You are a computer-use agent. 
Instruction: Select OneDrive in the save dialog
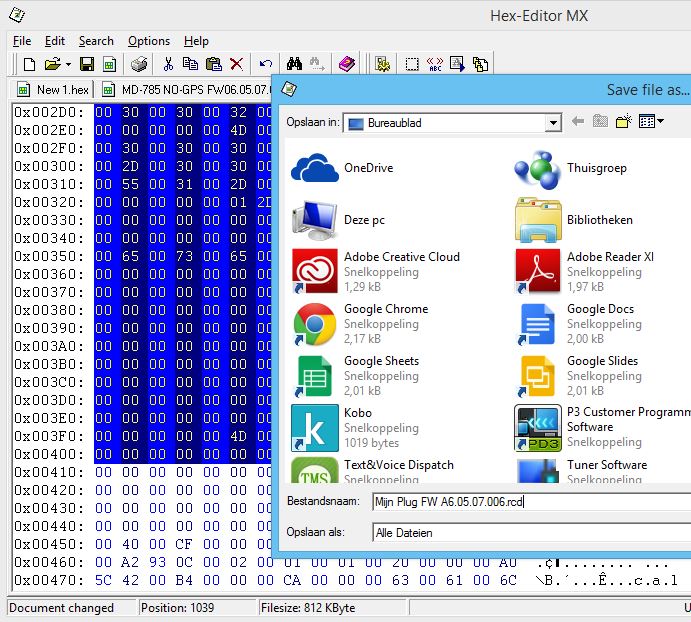pos(342,168)
